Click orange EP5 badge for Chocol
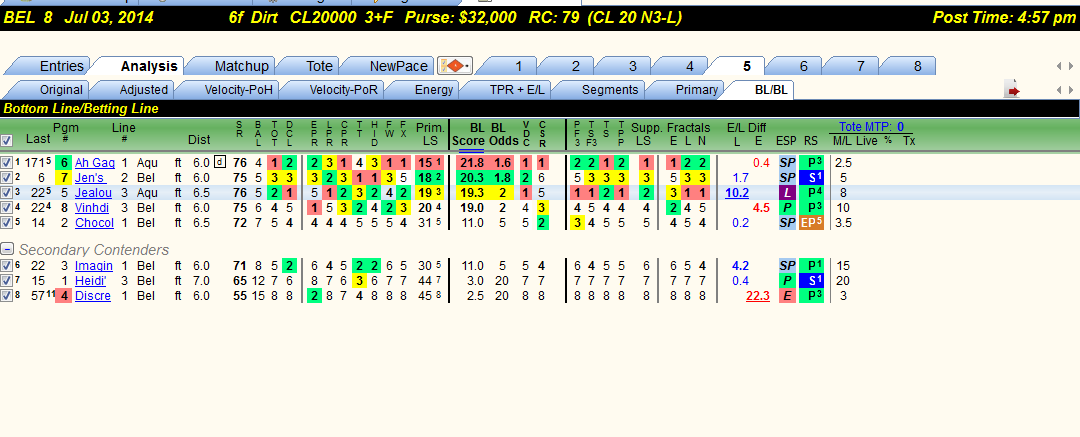The height and width of the screenshot is (437, 1080). coord(811,223)
